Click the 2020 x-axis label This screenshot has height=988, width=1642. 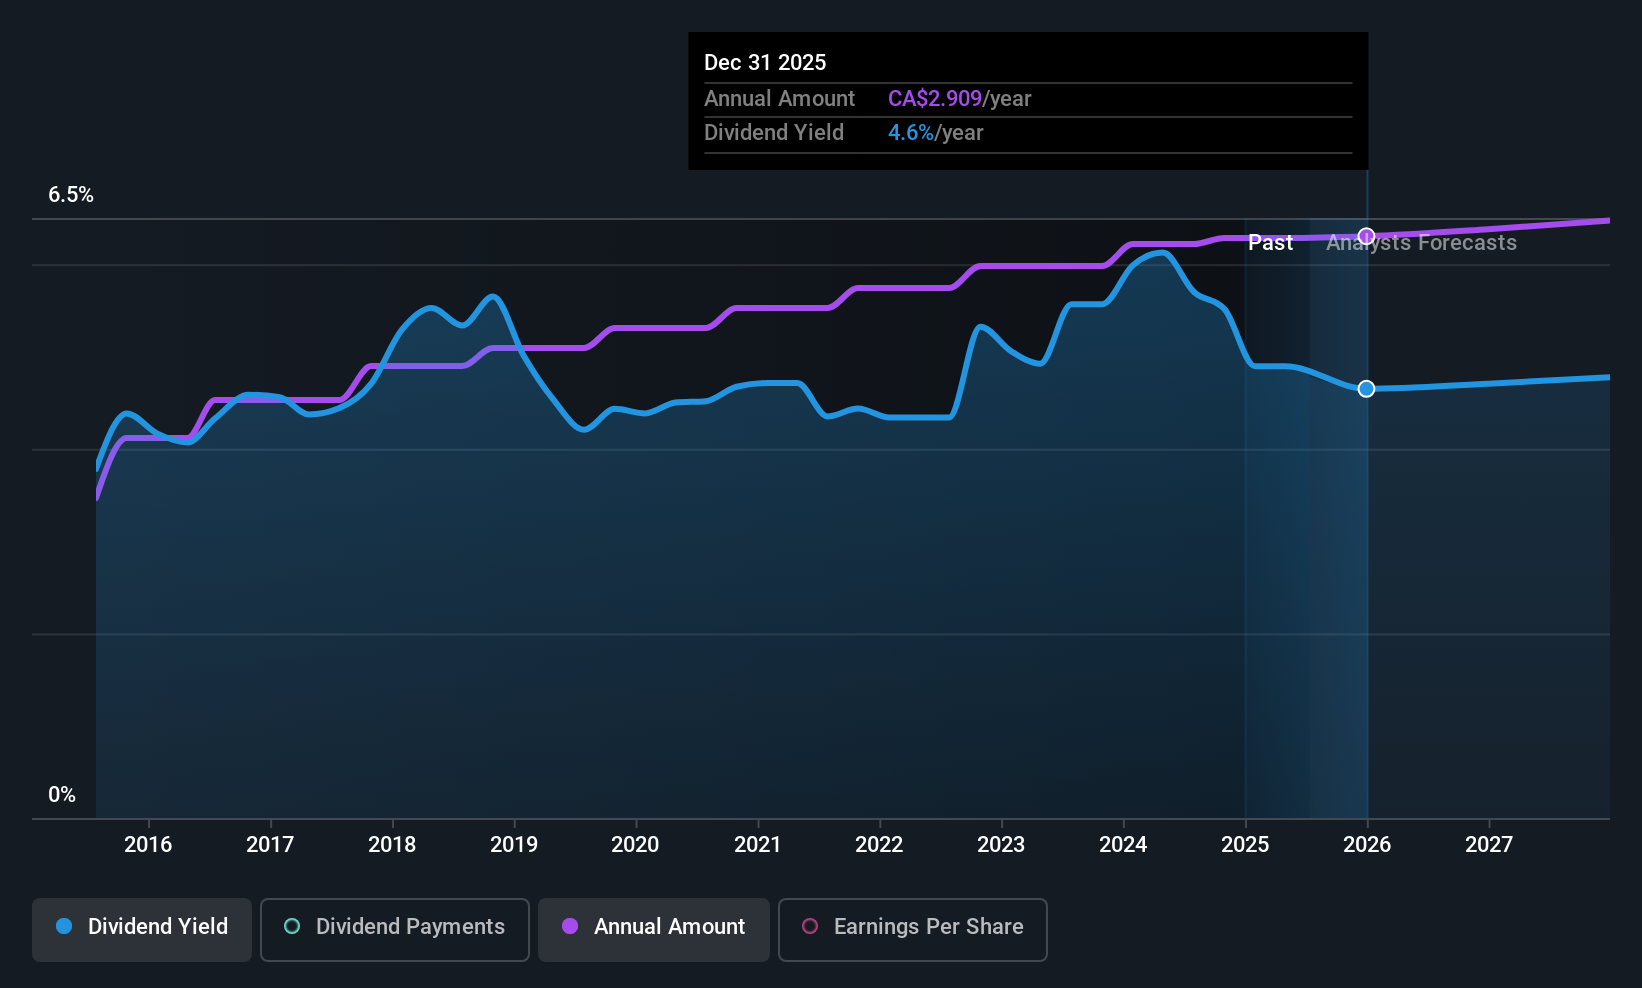click(635, 844)
